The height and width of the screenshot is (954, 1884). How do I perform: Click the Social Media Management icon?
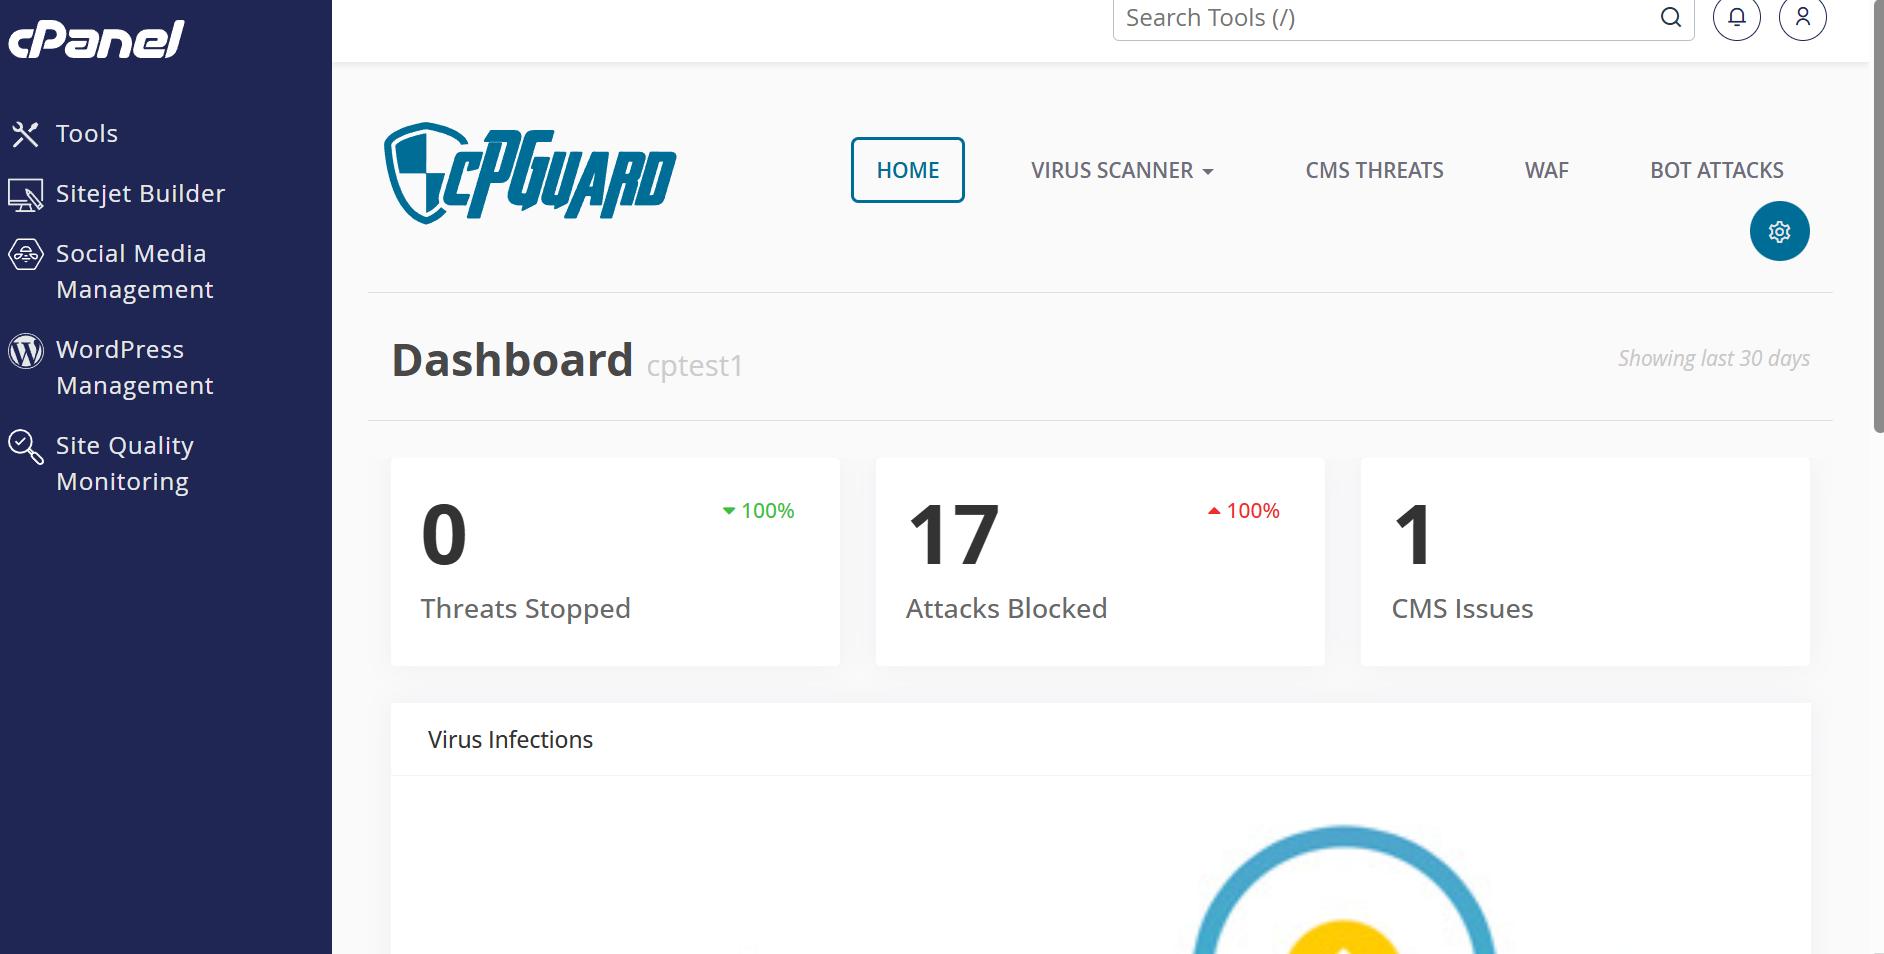26,255
